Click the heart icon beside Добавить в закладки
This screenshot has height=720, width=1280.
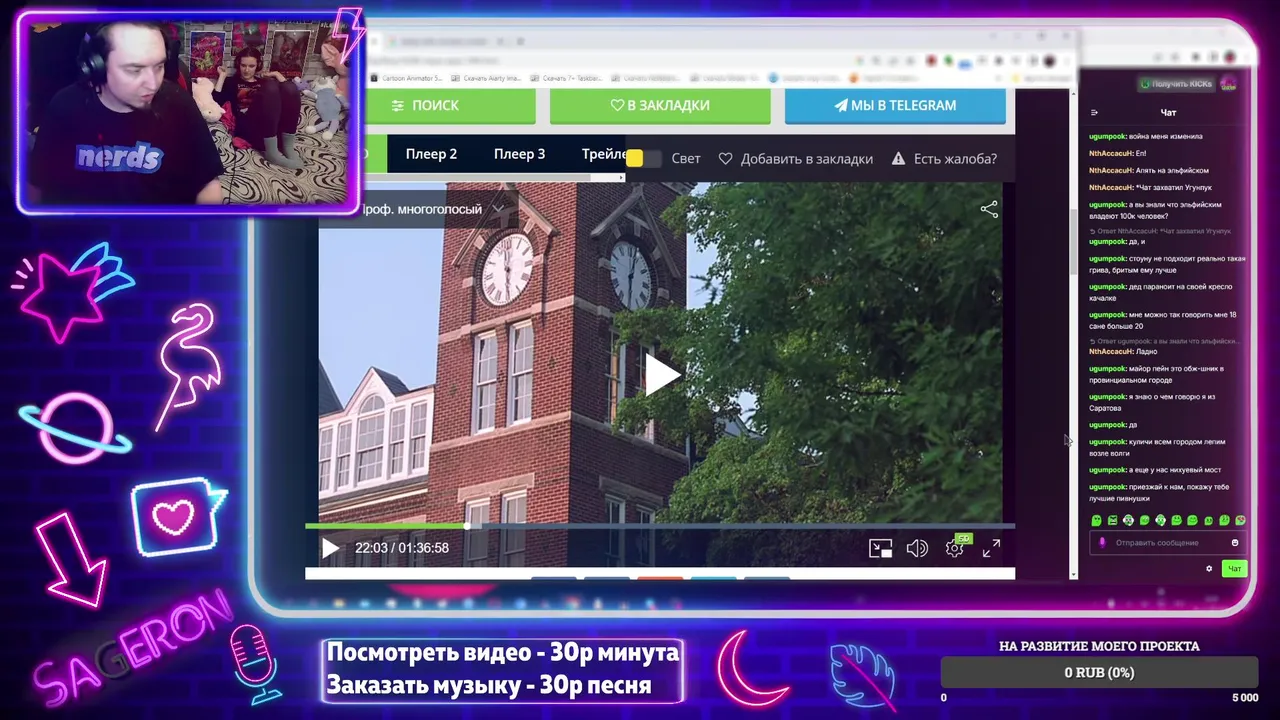(x=726, y=159)
